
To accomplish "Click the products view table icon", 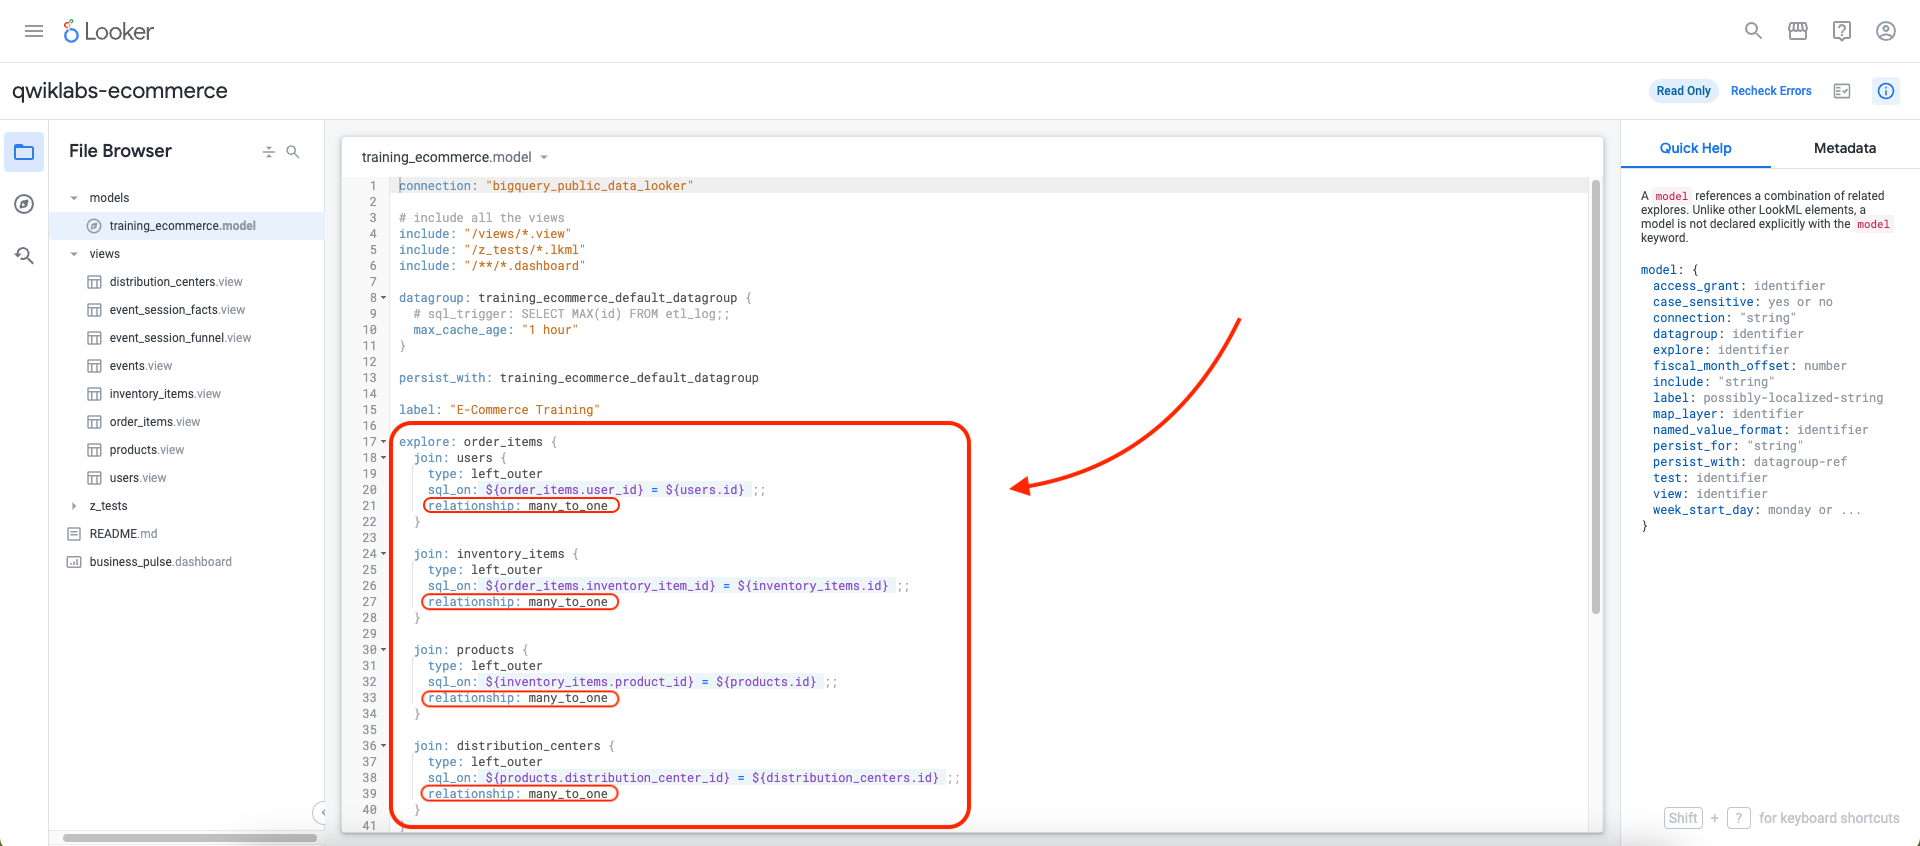I will (94, 450).
